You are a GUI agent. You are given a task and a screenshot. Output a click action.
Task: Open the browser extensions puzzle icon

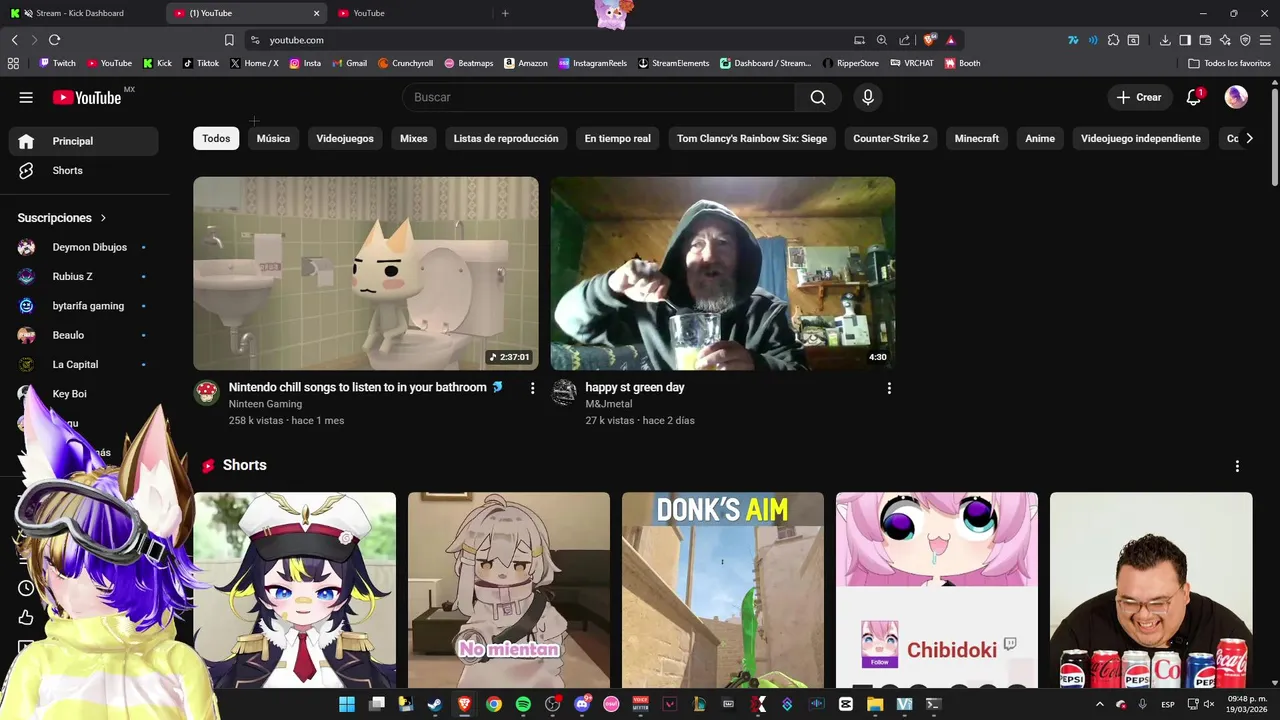[x=1113, y=40]
